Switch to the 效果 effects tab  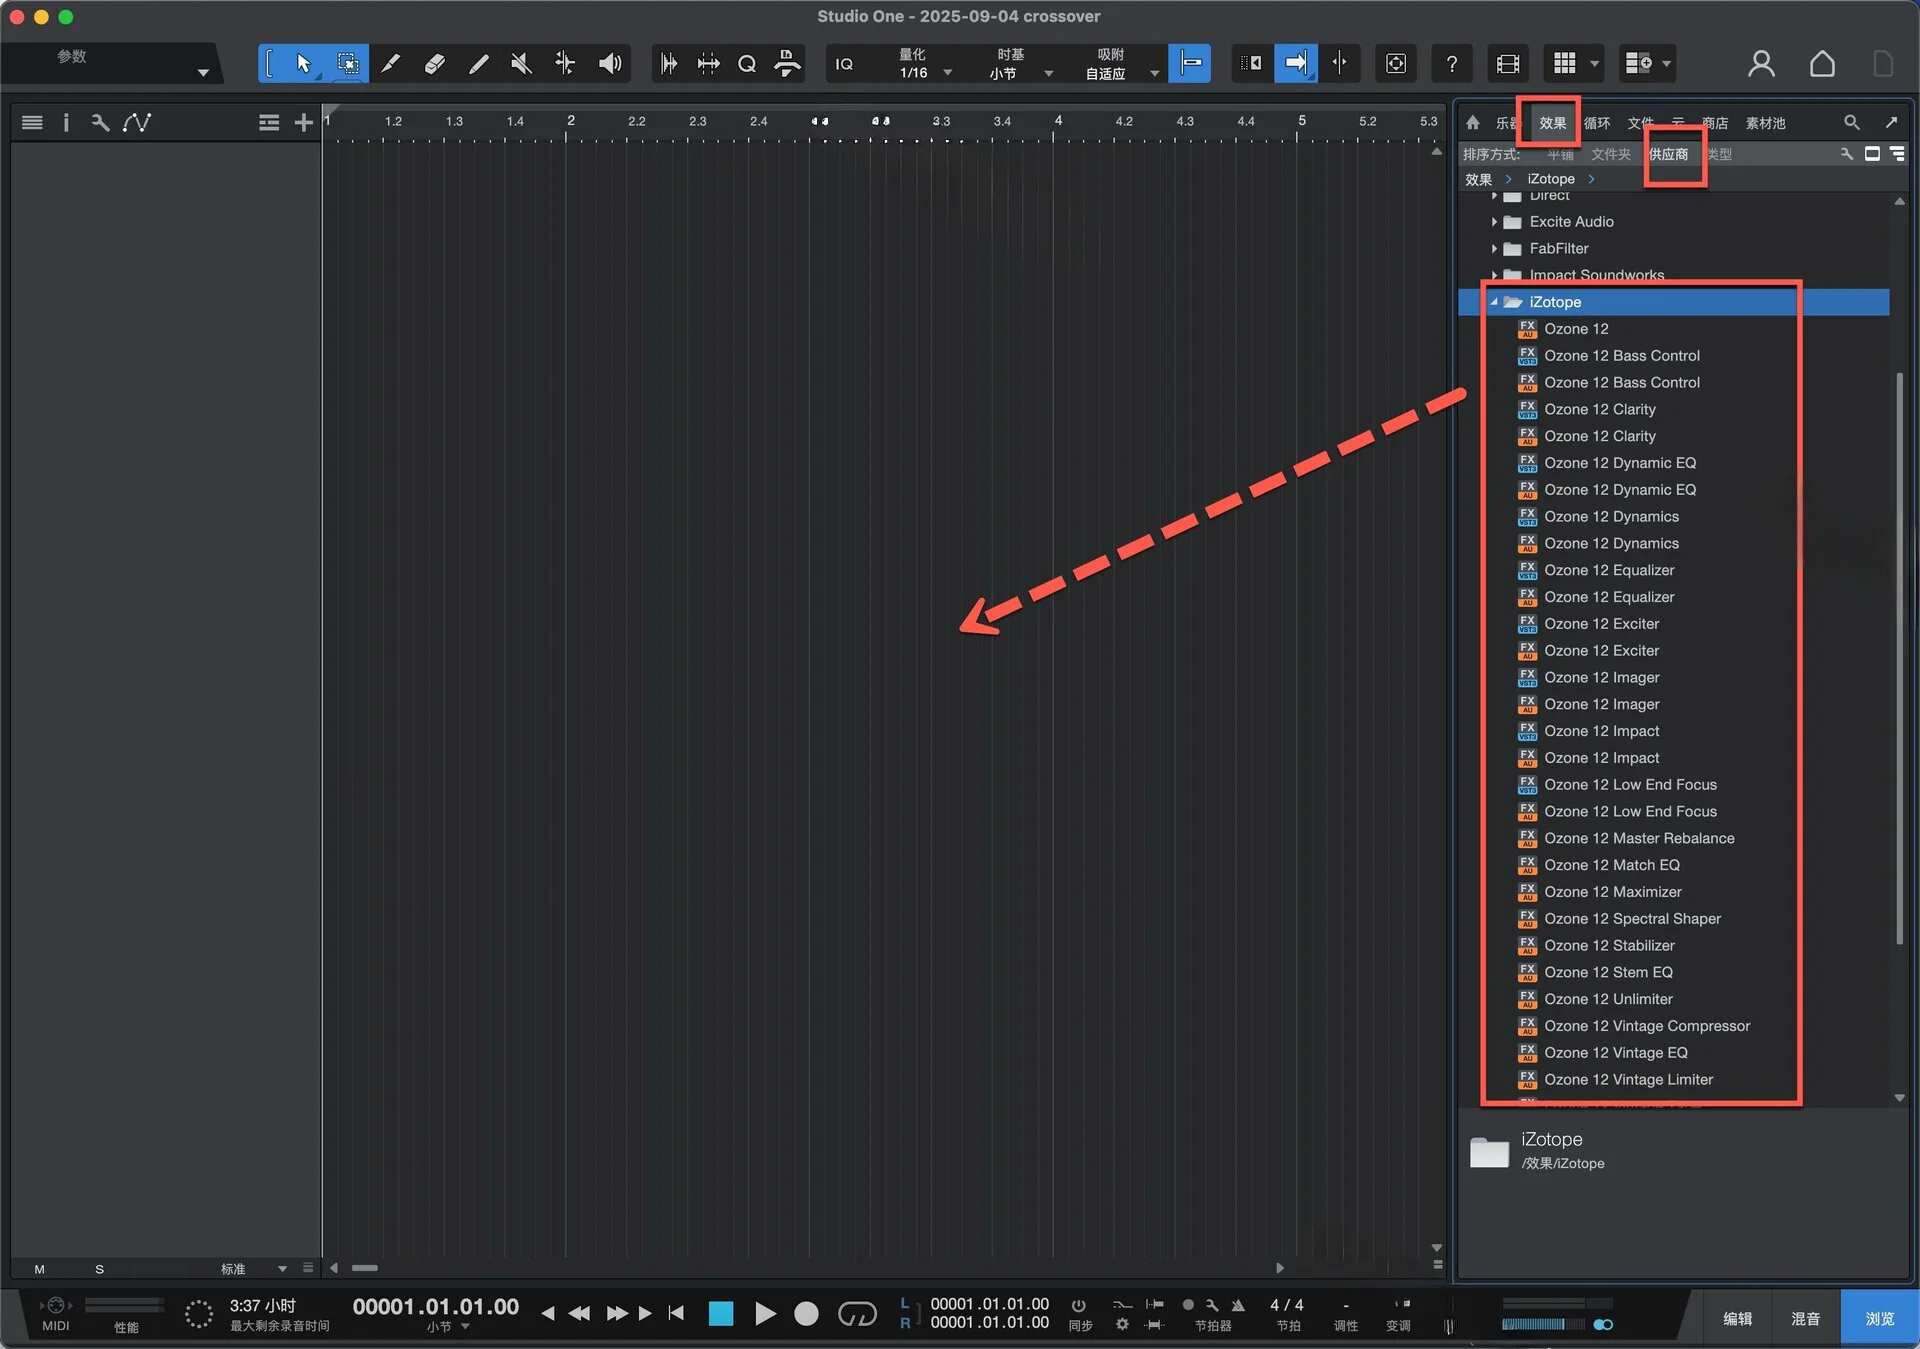pos(1552,123)
